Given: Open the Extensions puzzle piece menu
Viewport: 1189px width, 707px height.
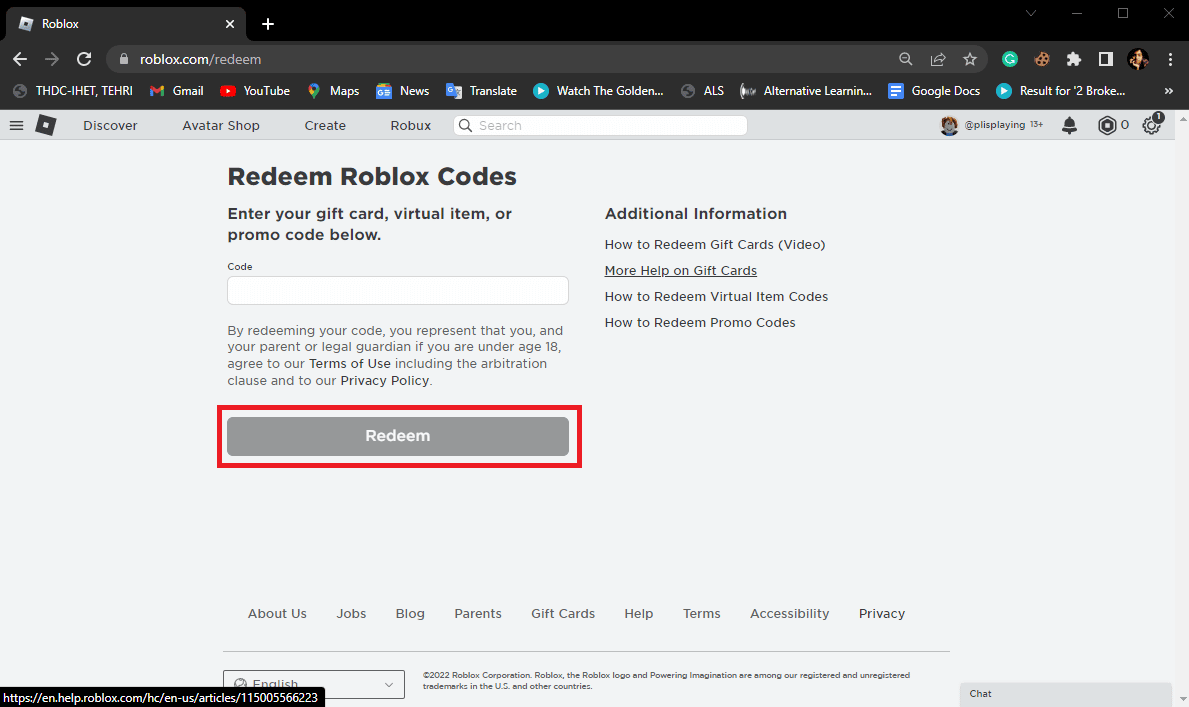Looking at the screenshot, I should coord(1074,59).
